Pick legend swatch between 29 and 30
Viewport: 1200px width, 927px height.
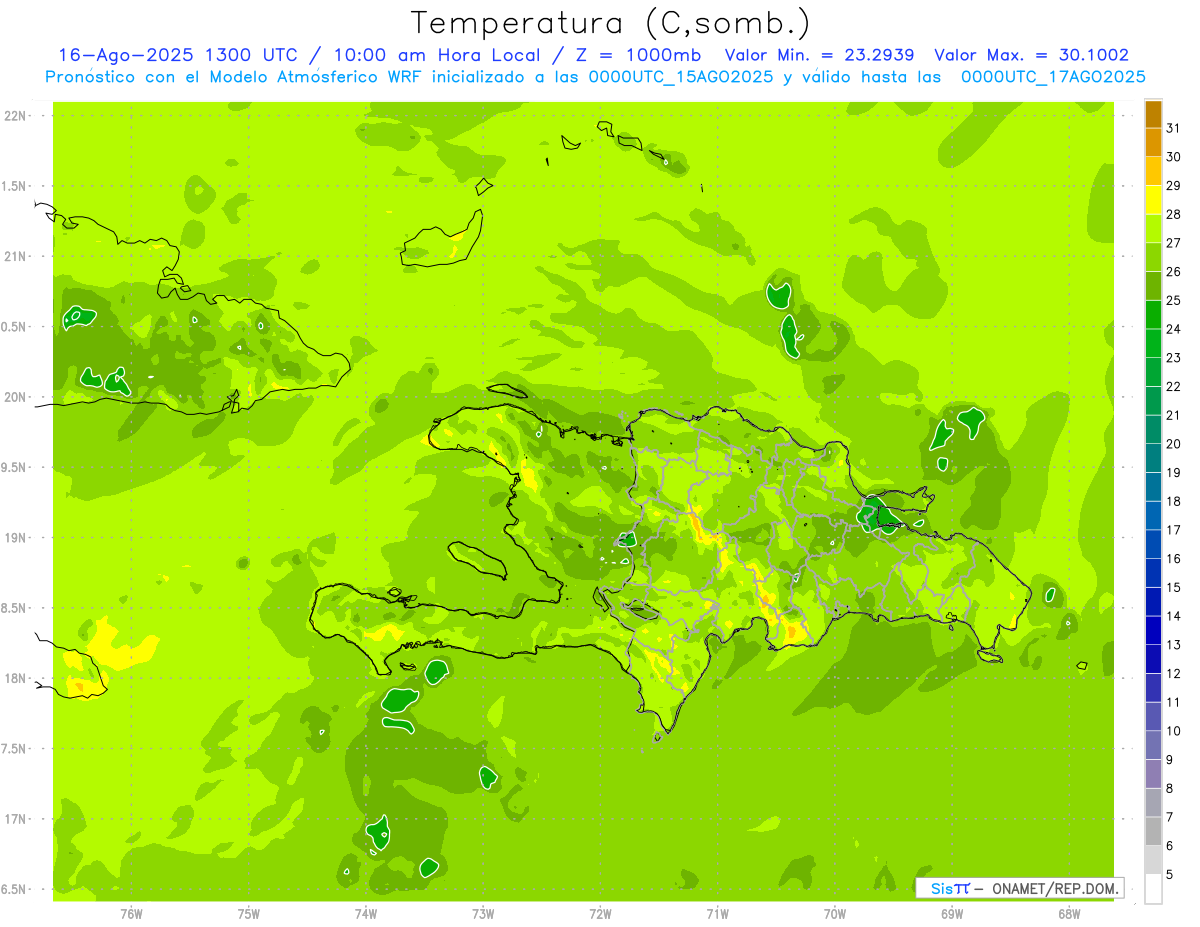point(1153,172)
